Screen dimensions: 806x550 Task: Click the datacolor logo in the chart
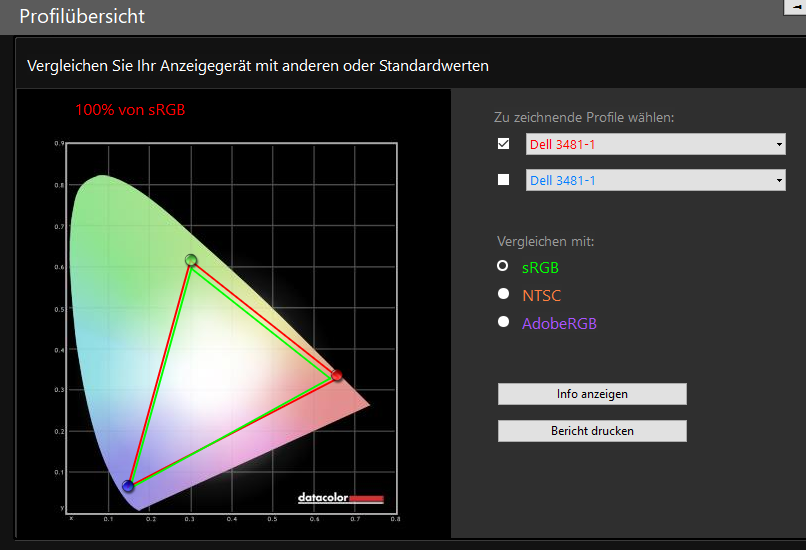341,498
